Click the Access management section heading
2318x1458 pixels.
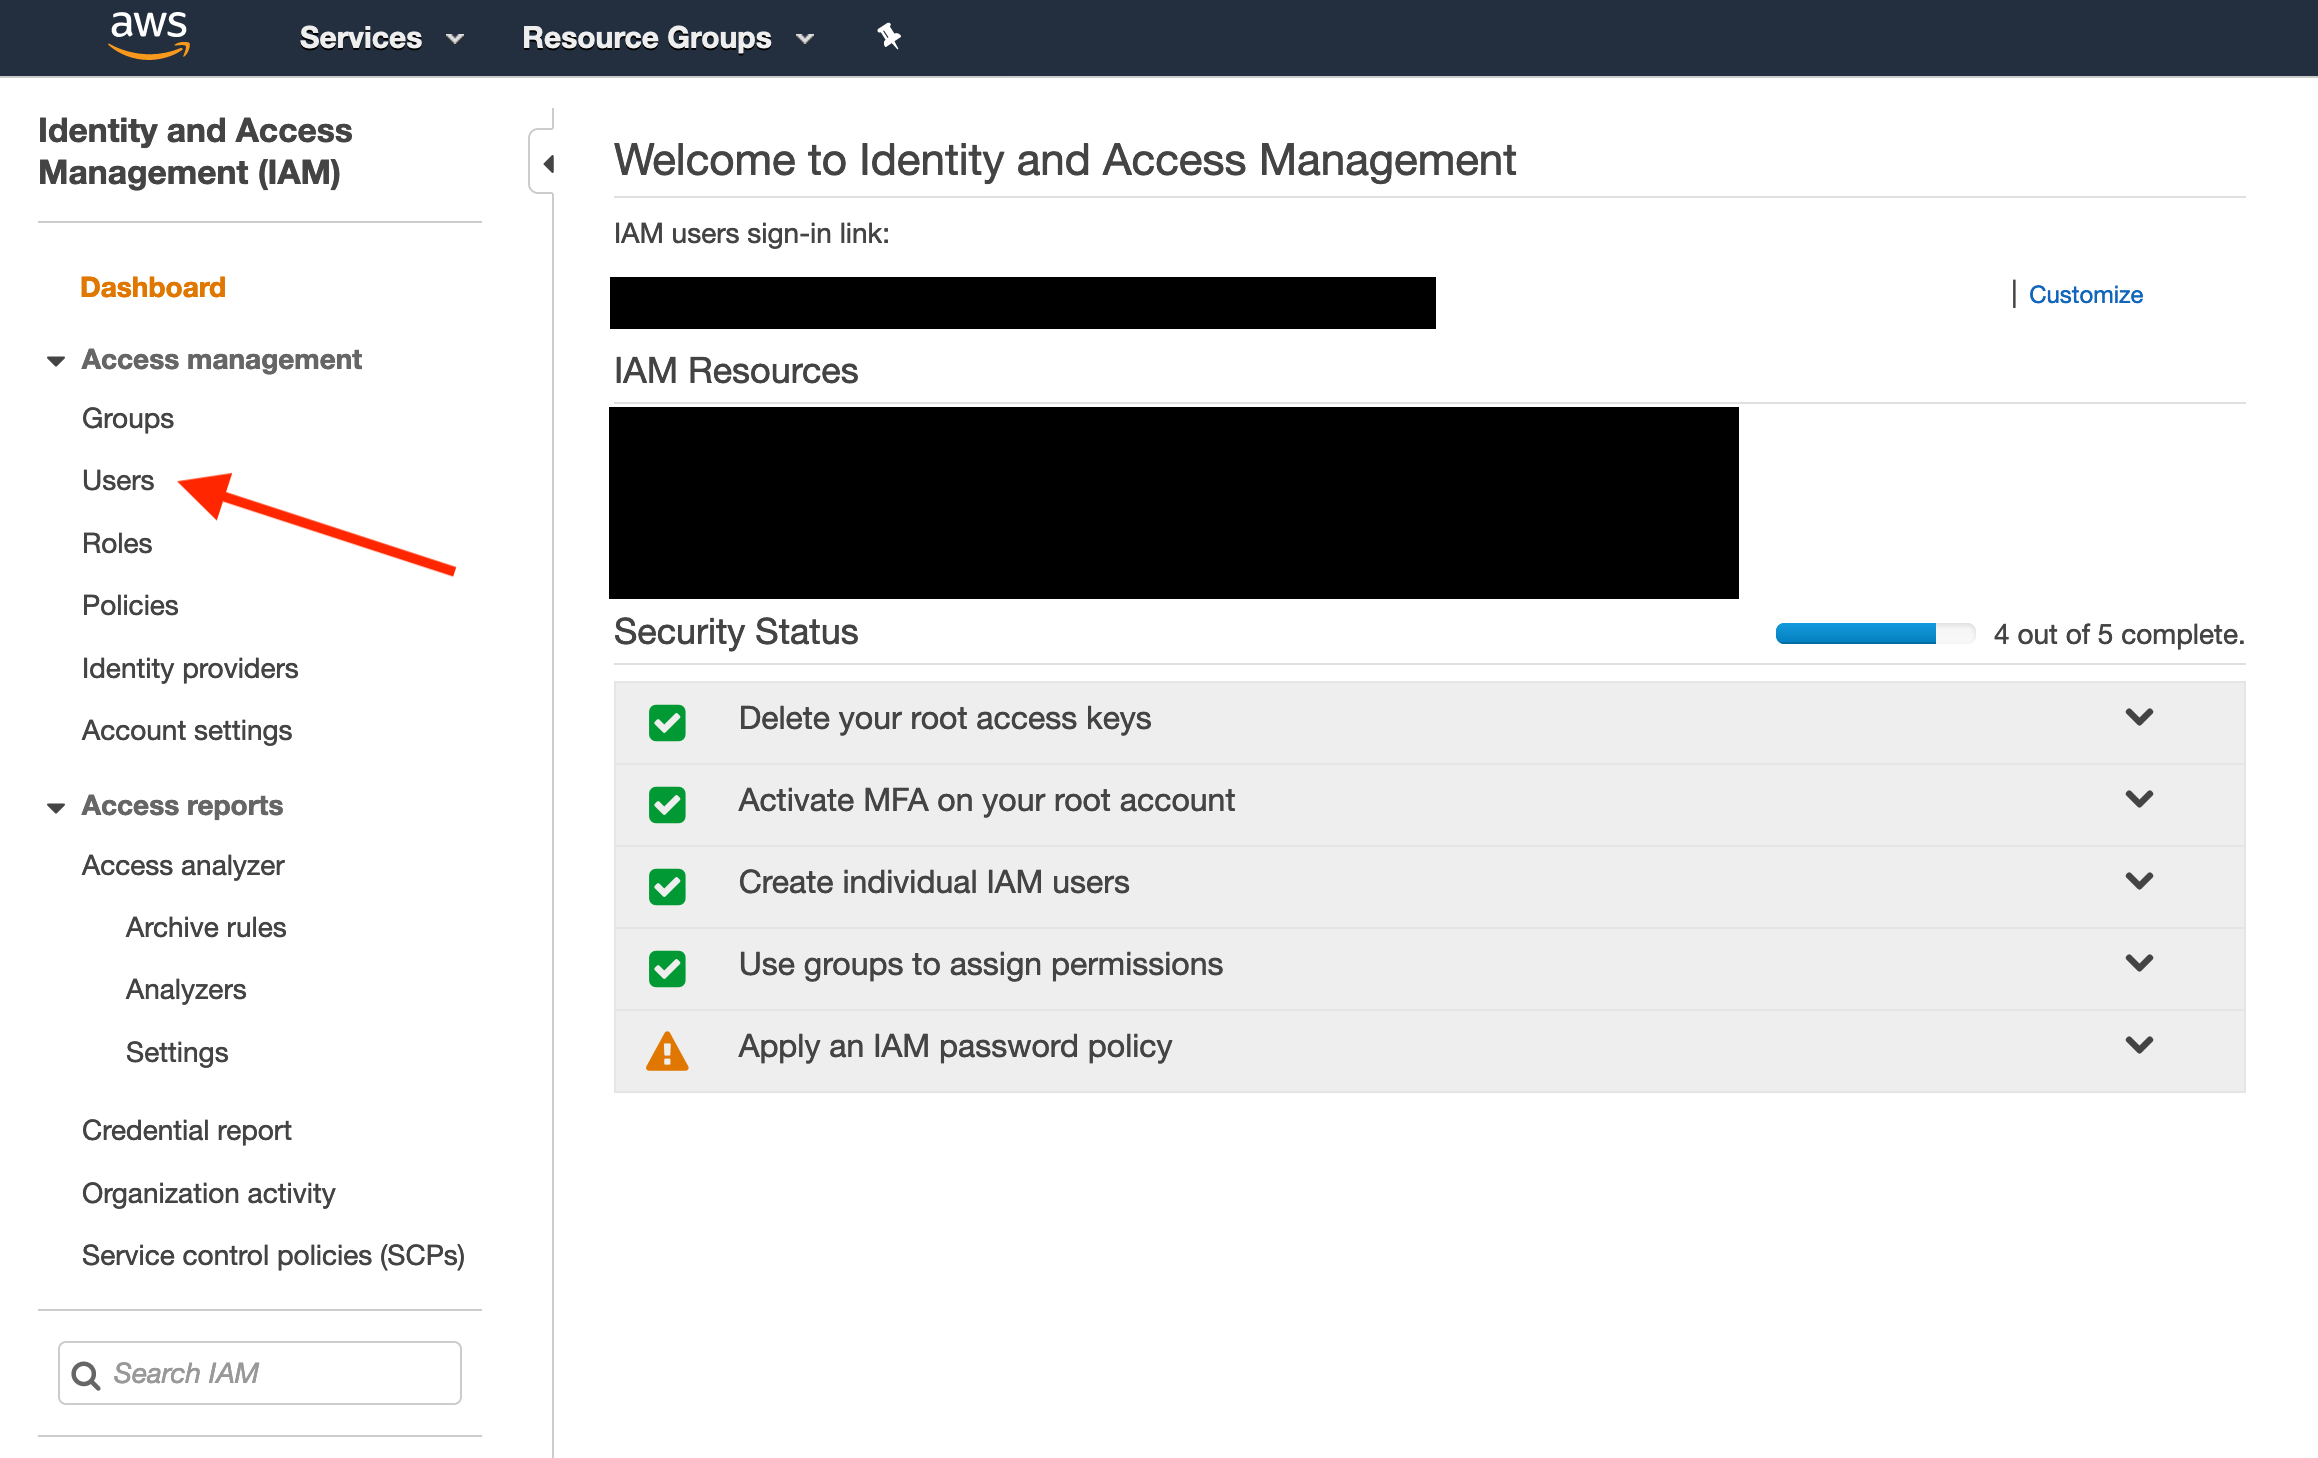(222, 360)
